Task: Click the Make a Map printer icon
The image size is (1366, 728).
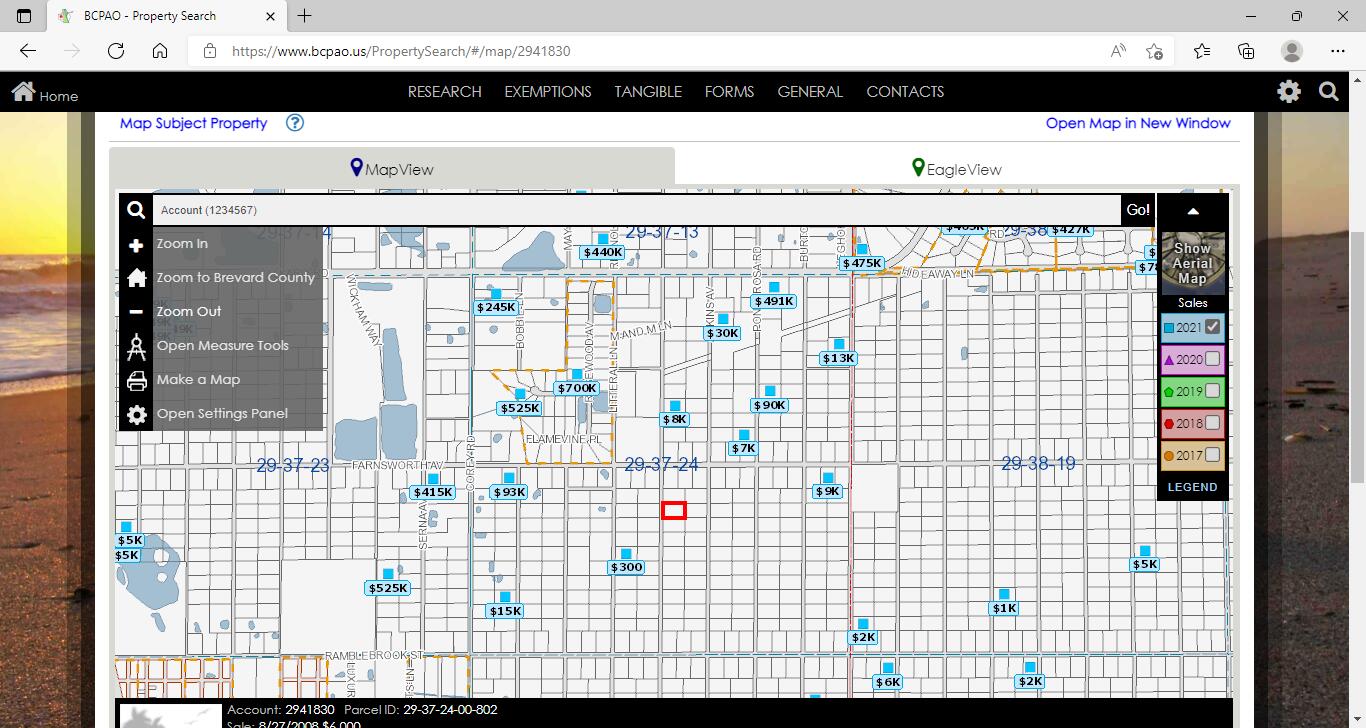Action: [x=136, y=381]
